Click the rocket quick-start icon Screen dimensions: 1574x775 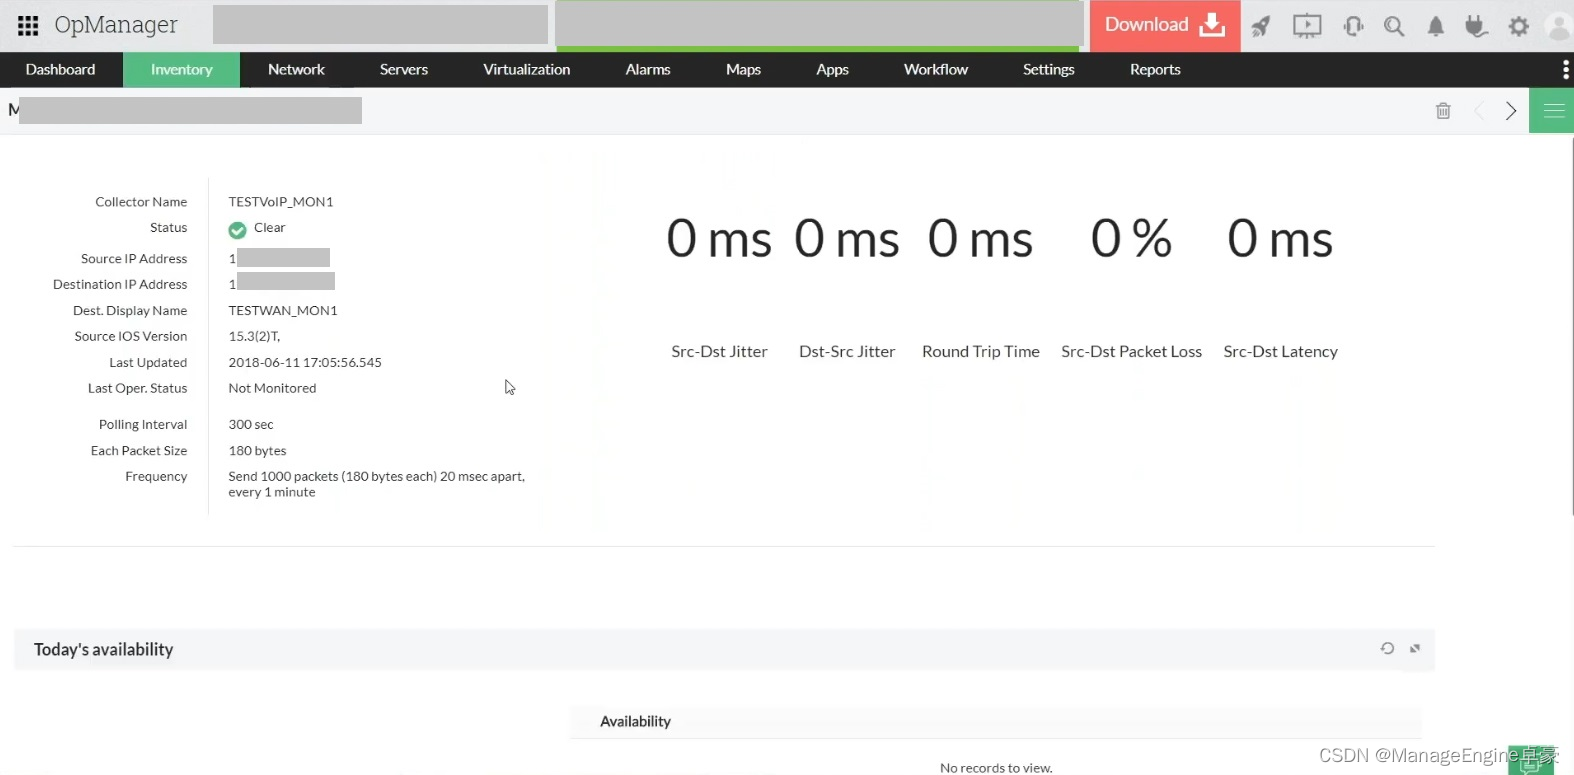[1261, 26]
